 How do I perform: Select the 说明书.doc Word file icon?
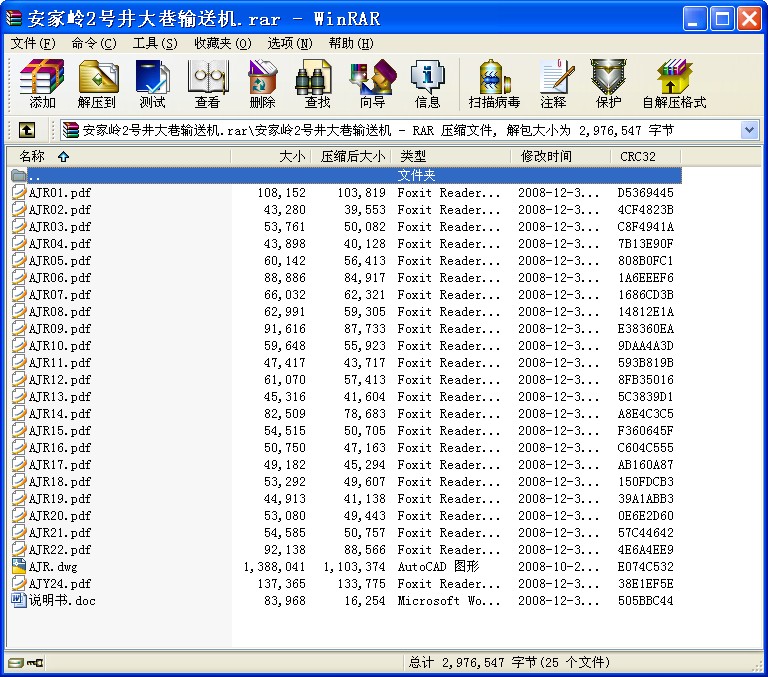(x=19, y=601)
